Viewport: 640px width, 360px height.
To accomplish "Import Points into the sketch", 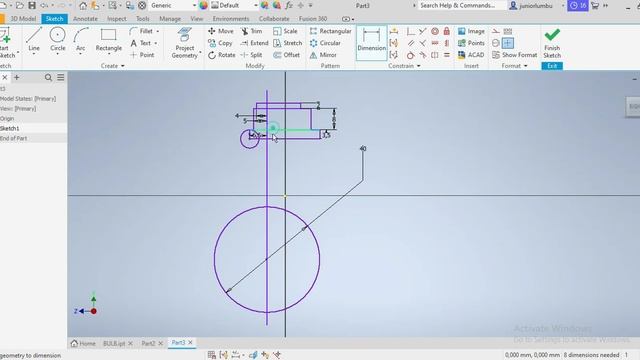I will (471, 43).
